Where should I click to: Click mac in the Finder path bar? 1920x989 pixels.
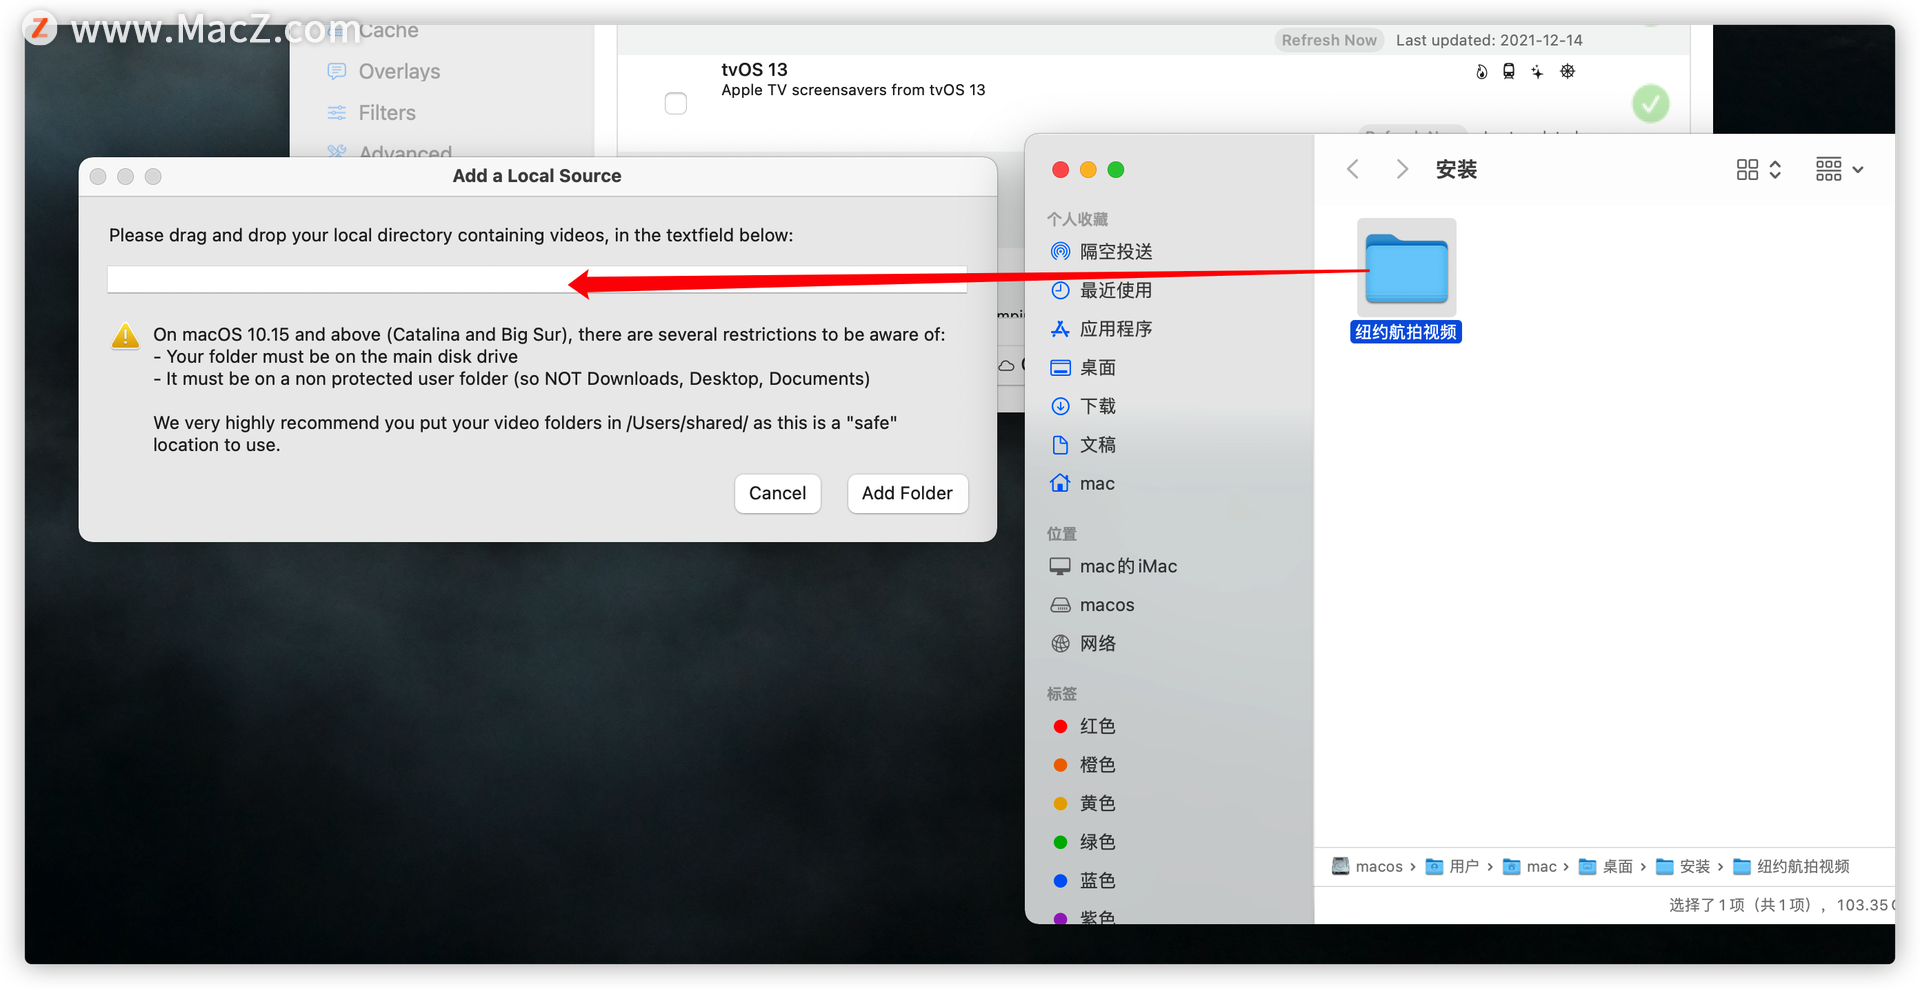pos(1530,867)
